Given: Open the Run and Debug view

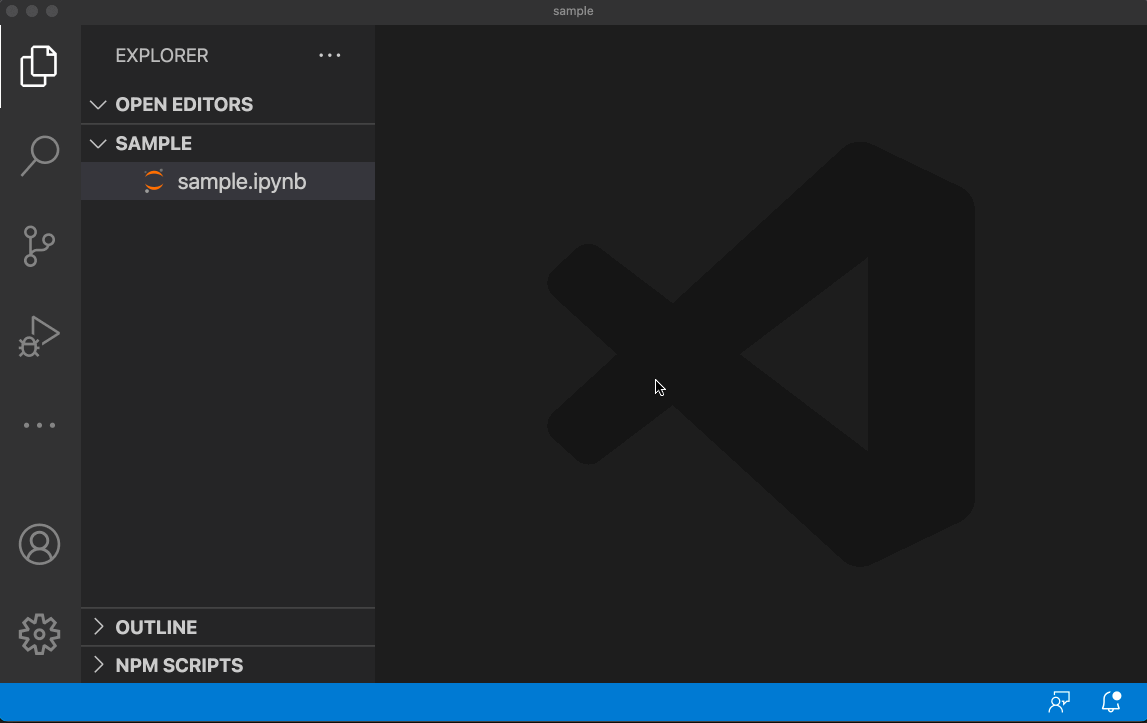Looking at the screenshot, I should pos(40,336).
